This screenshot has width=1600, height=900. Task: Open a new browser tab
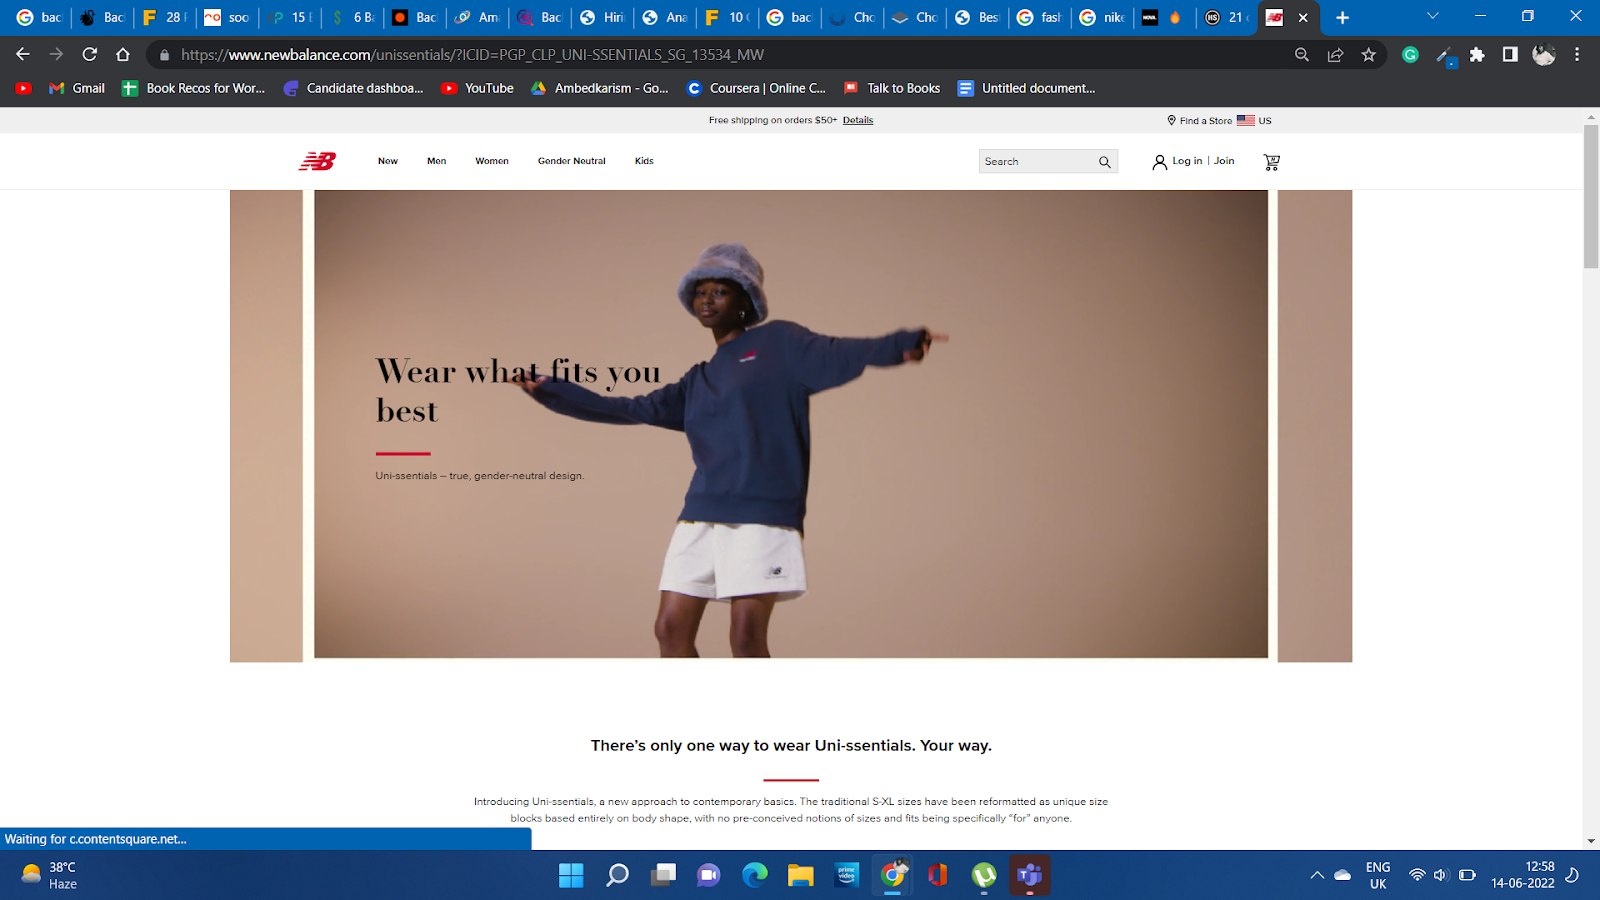click(x=1342, y=17)
